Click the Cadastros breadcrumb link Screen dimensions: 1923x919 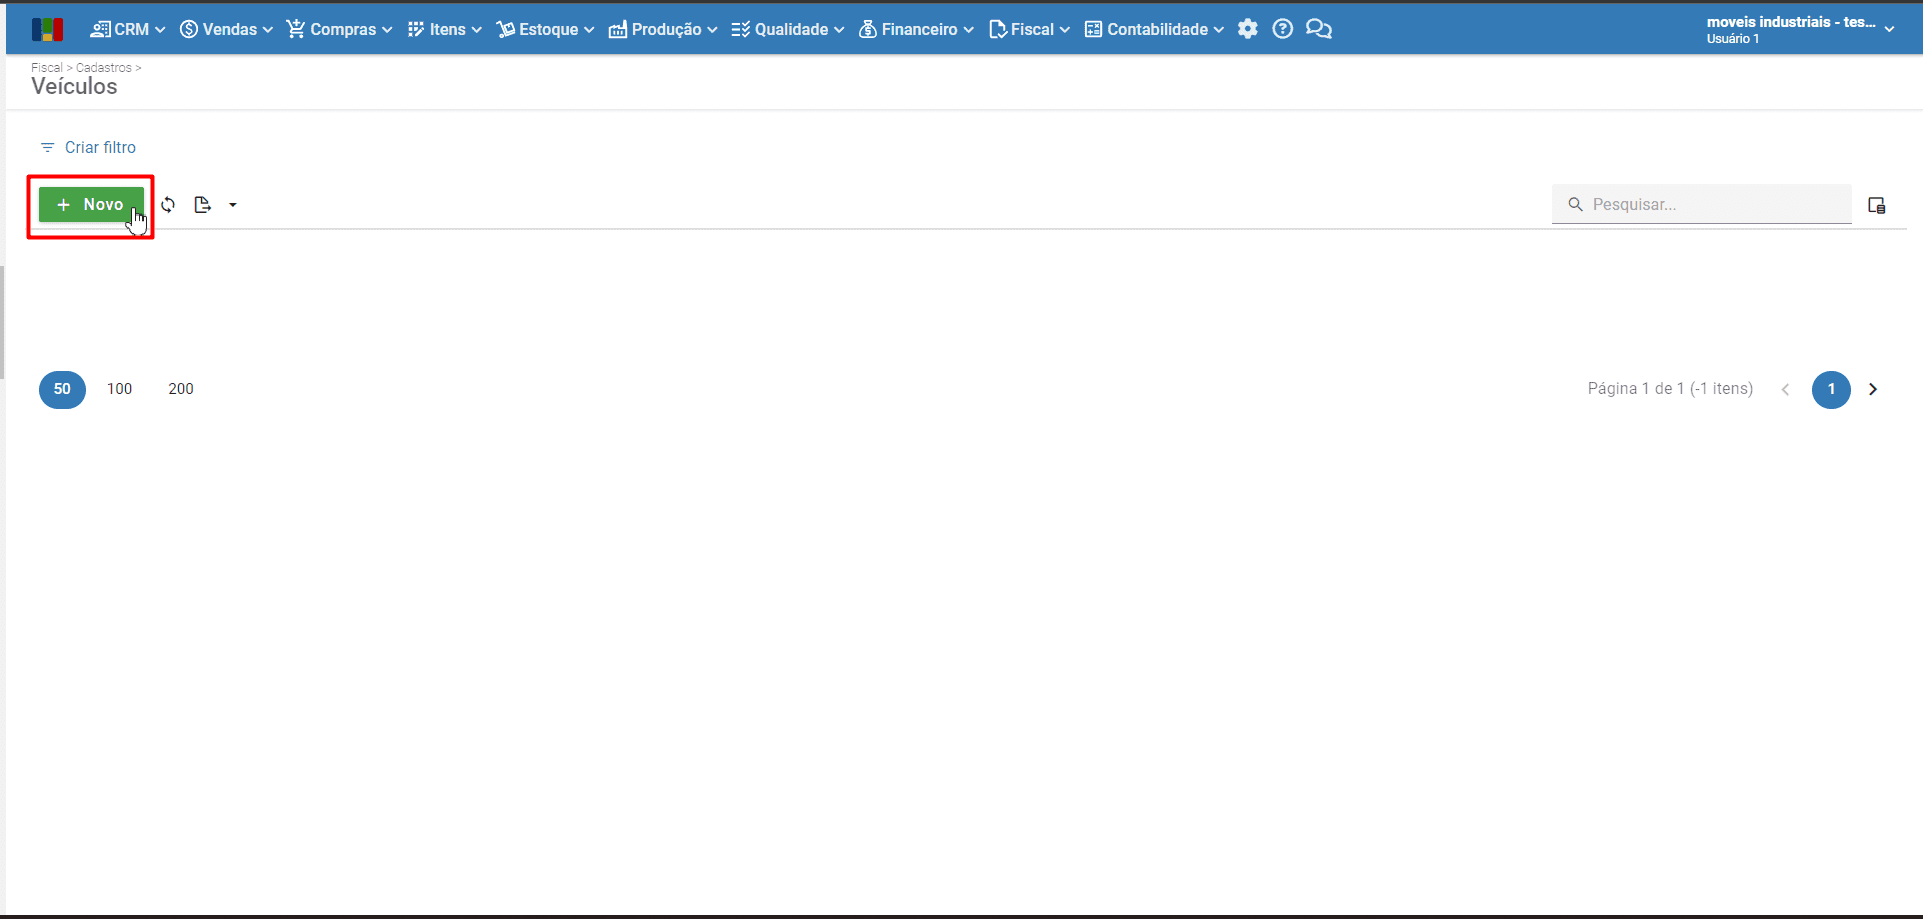(x=104, y=68)
